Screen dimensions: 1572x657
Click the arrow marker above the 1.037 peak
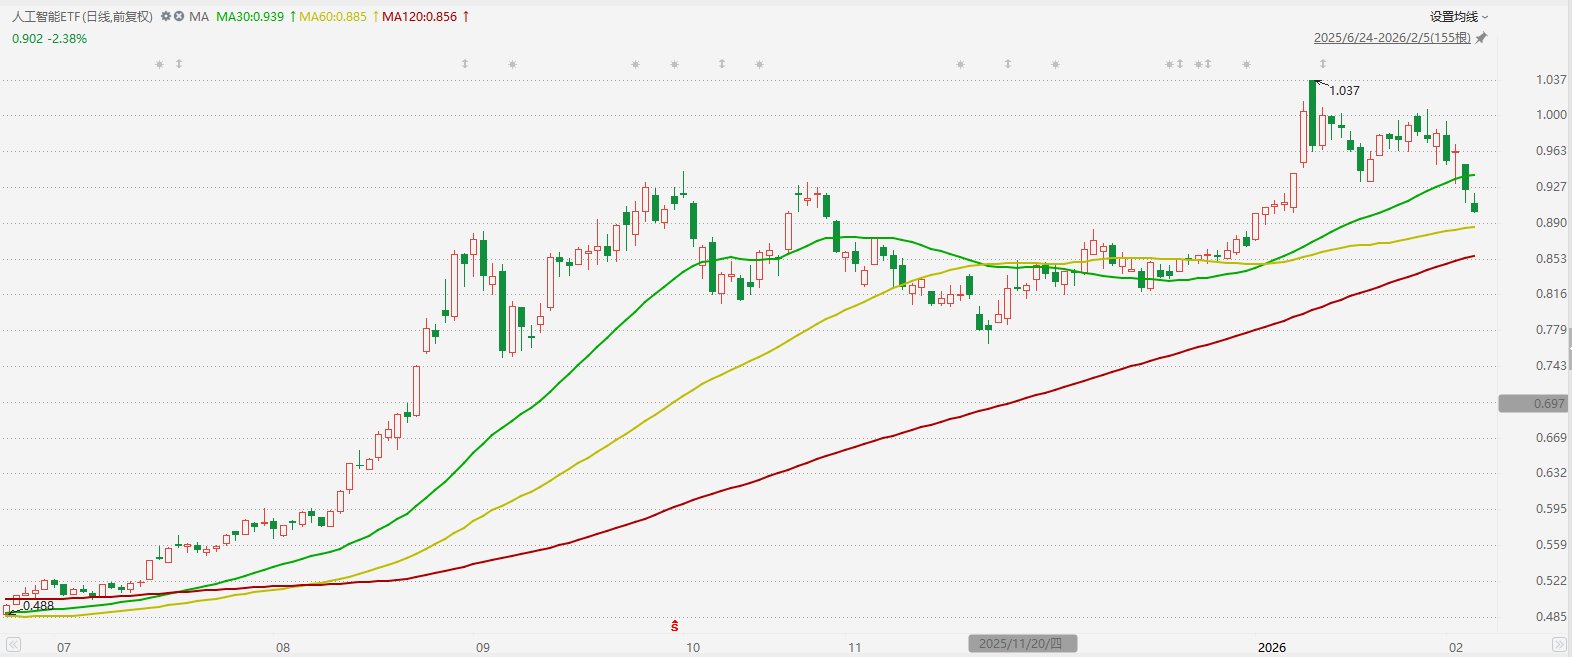(1323, 64)
